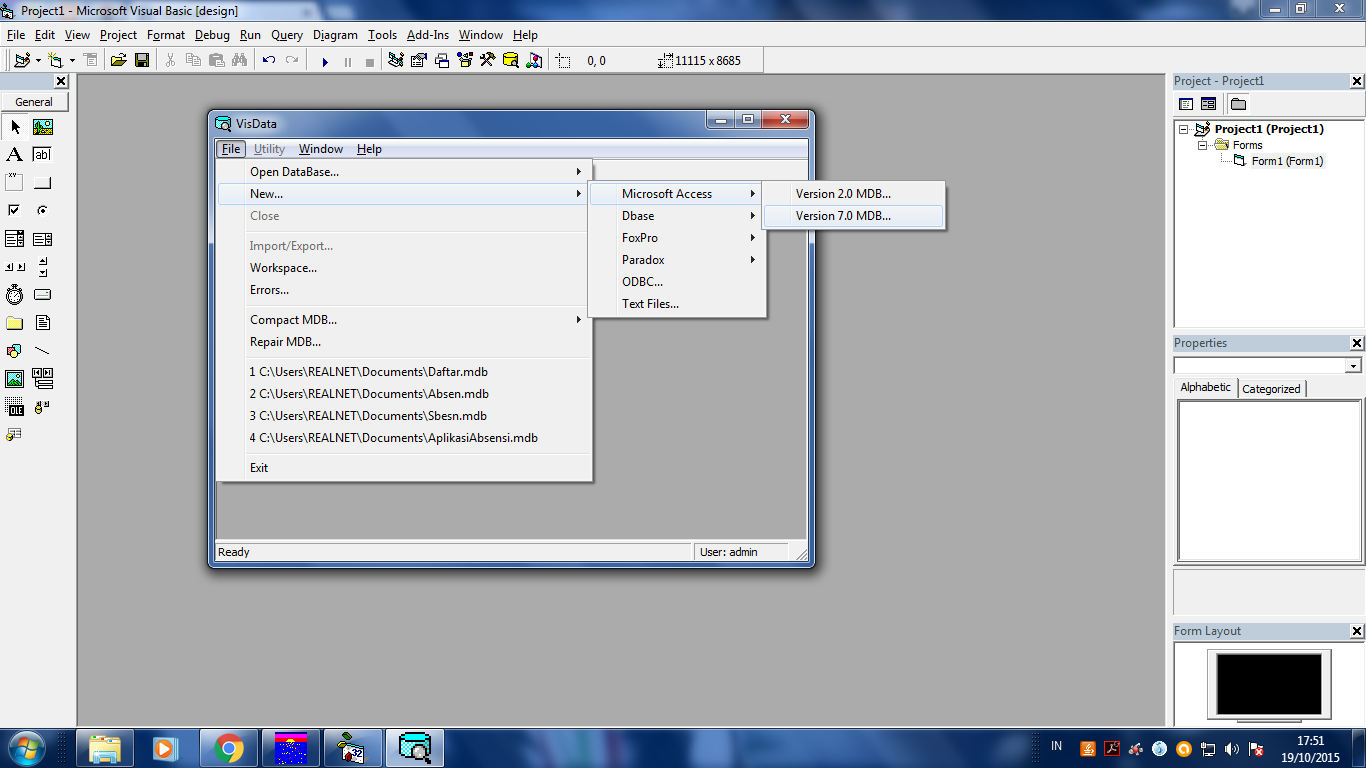Pick the Frame control in the toolbox
Viewport: 1366px width, 768px height.
coord(15,182)
